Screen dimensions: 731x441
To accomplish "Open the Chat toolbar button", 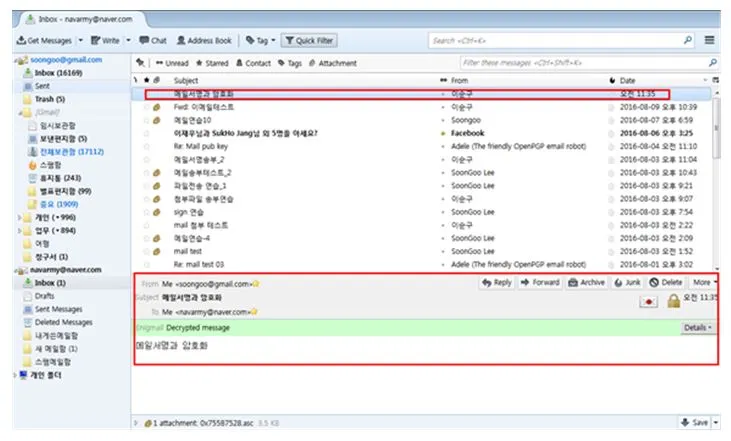I will 153,41.
